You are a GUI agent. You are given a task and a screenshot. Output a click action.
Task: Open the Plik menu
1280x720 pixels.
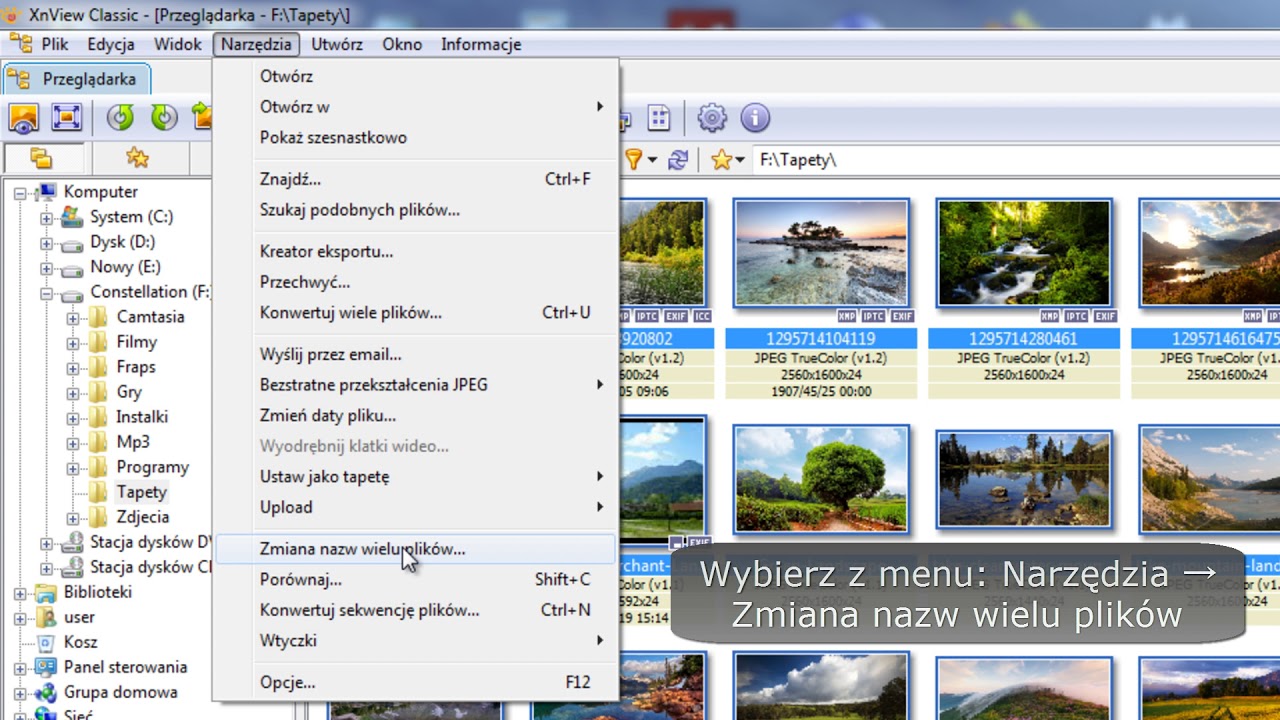54,44
